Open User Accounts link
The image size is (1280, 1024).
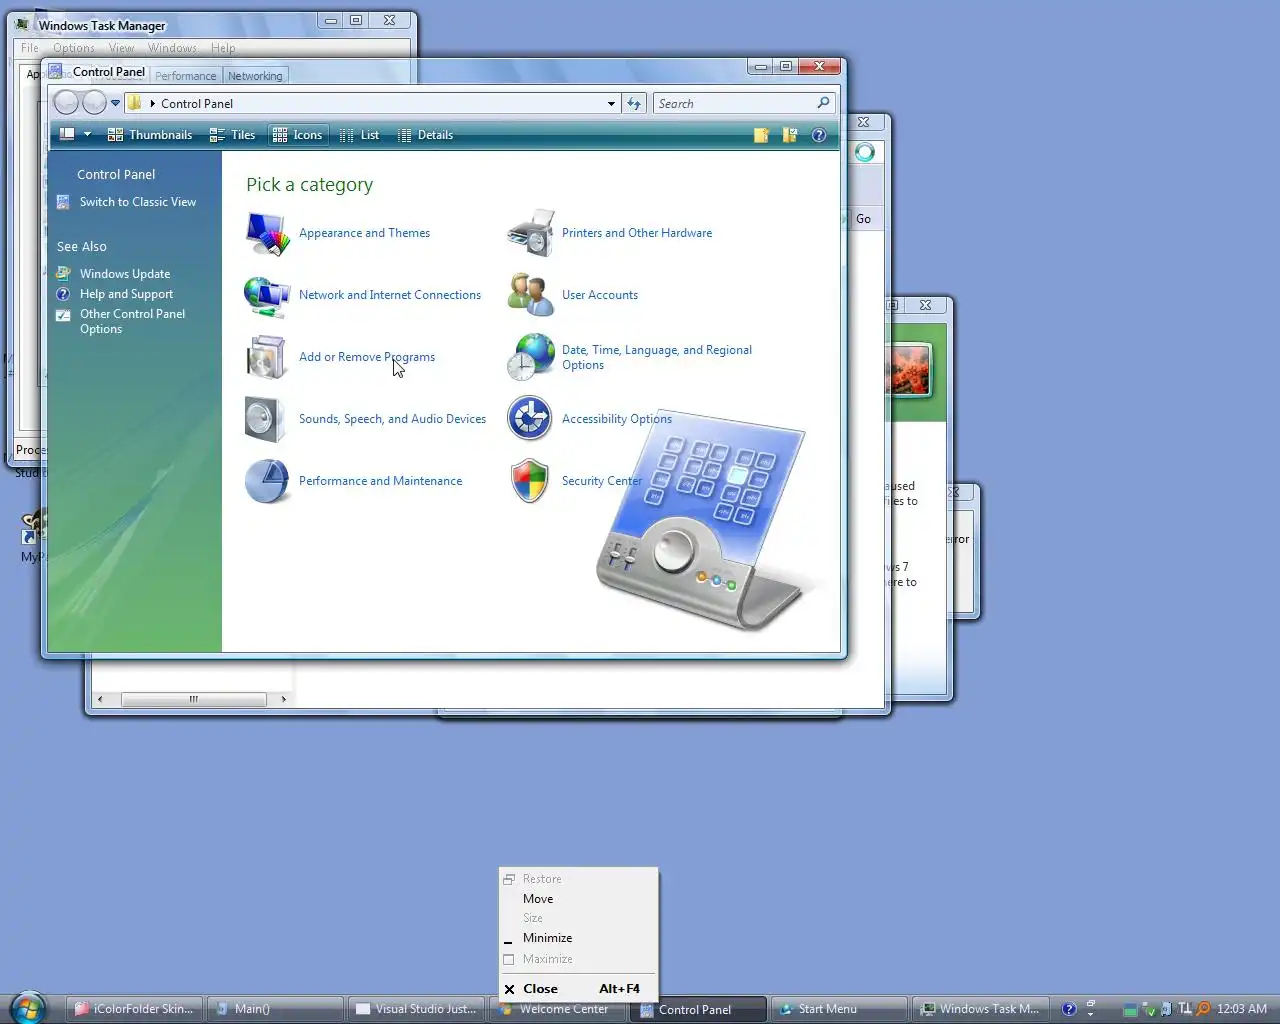(600, 295)
